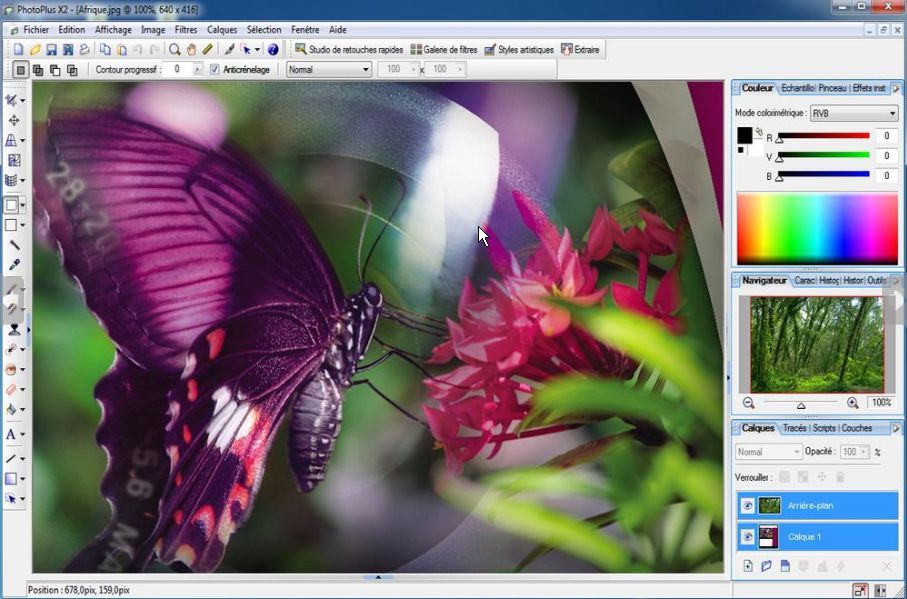Viewport: 907px width, 599px height.
Task: Select the Text tool in the left toolbar
Action: coord(11,435)
